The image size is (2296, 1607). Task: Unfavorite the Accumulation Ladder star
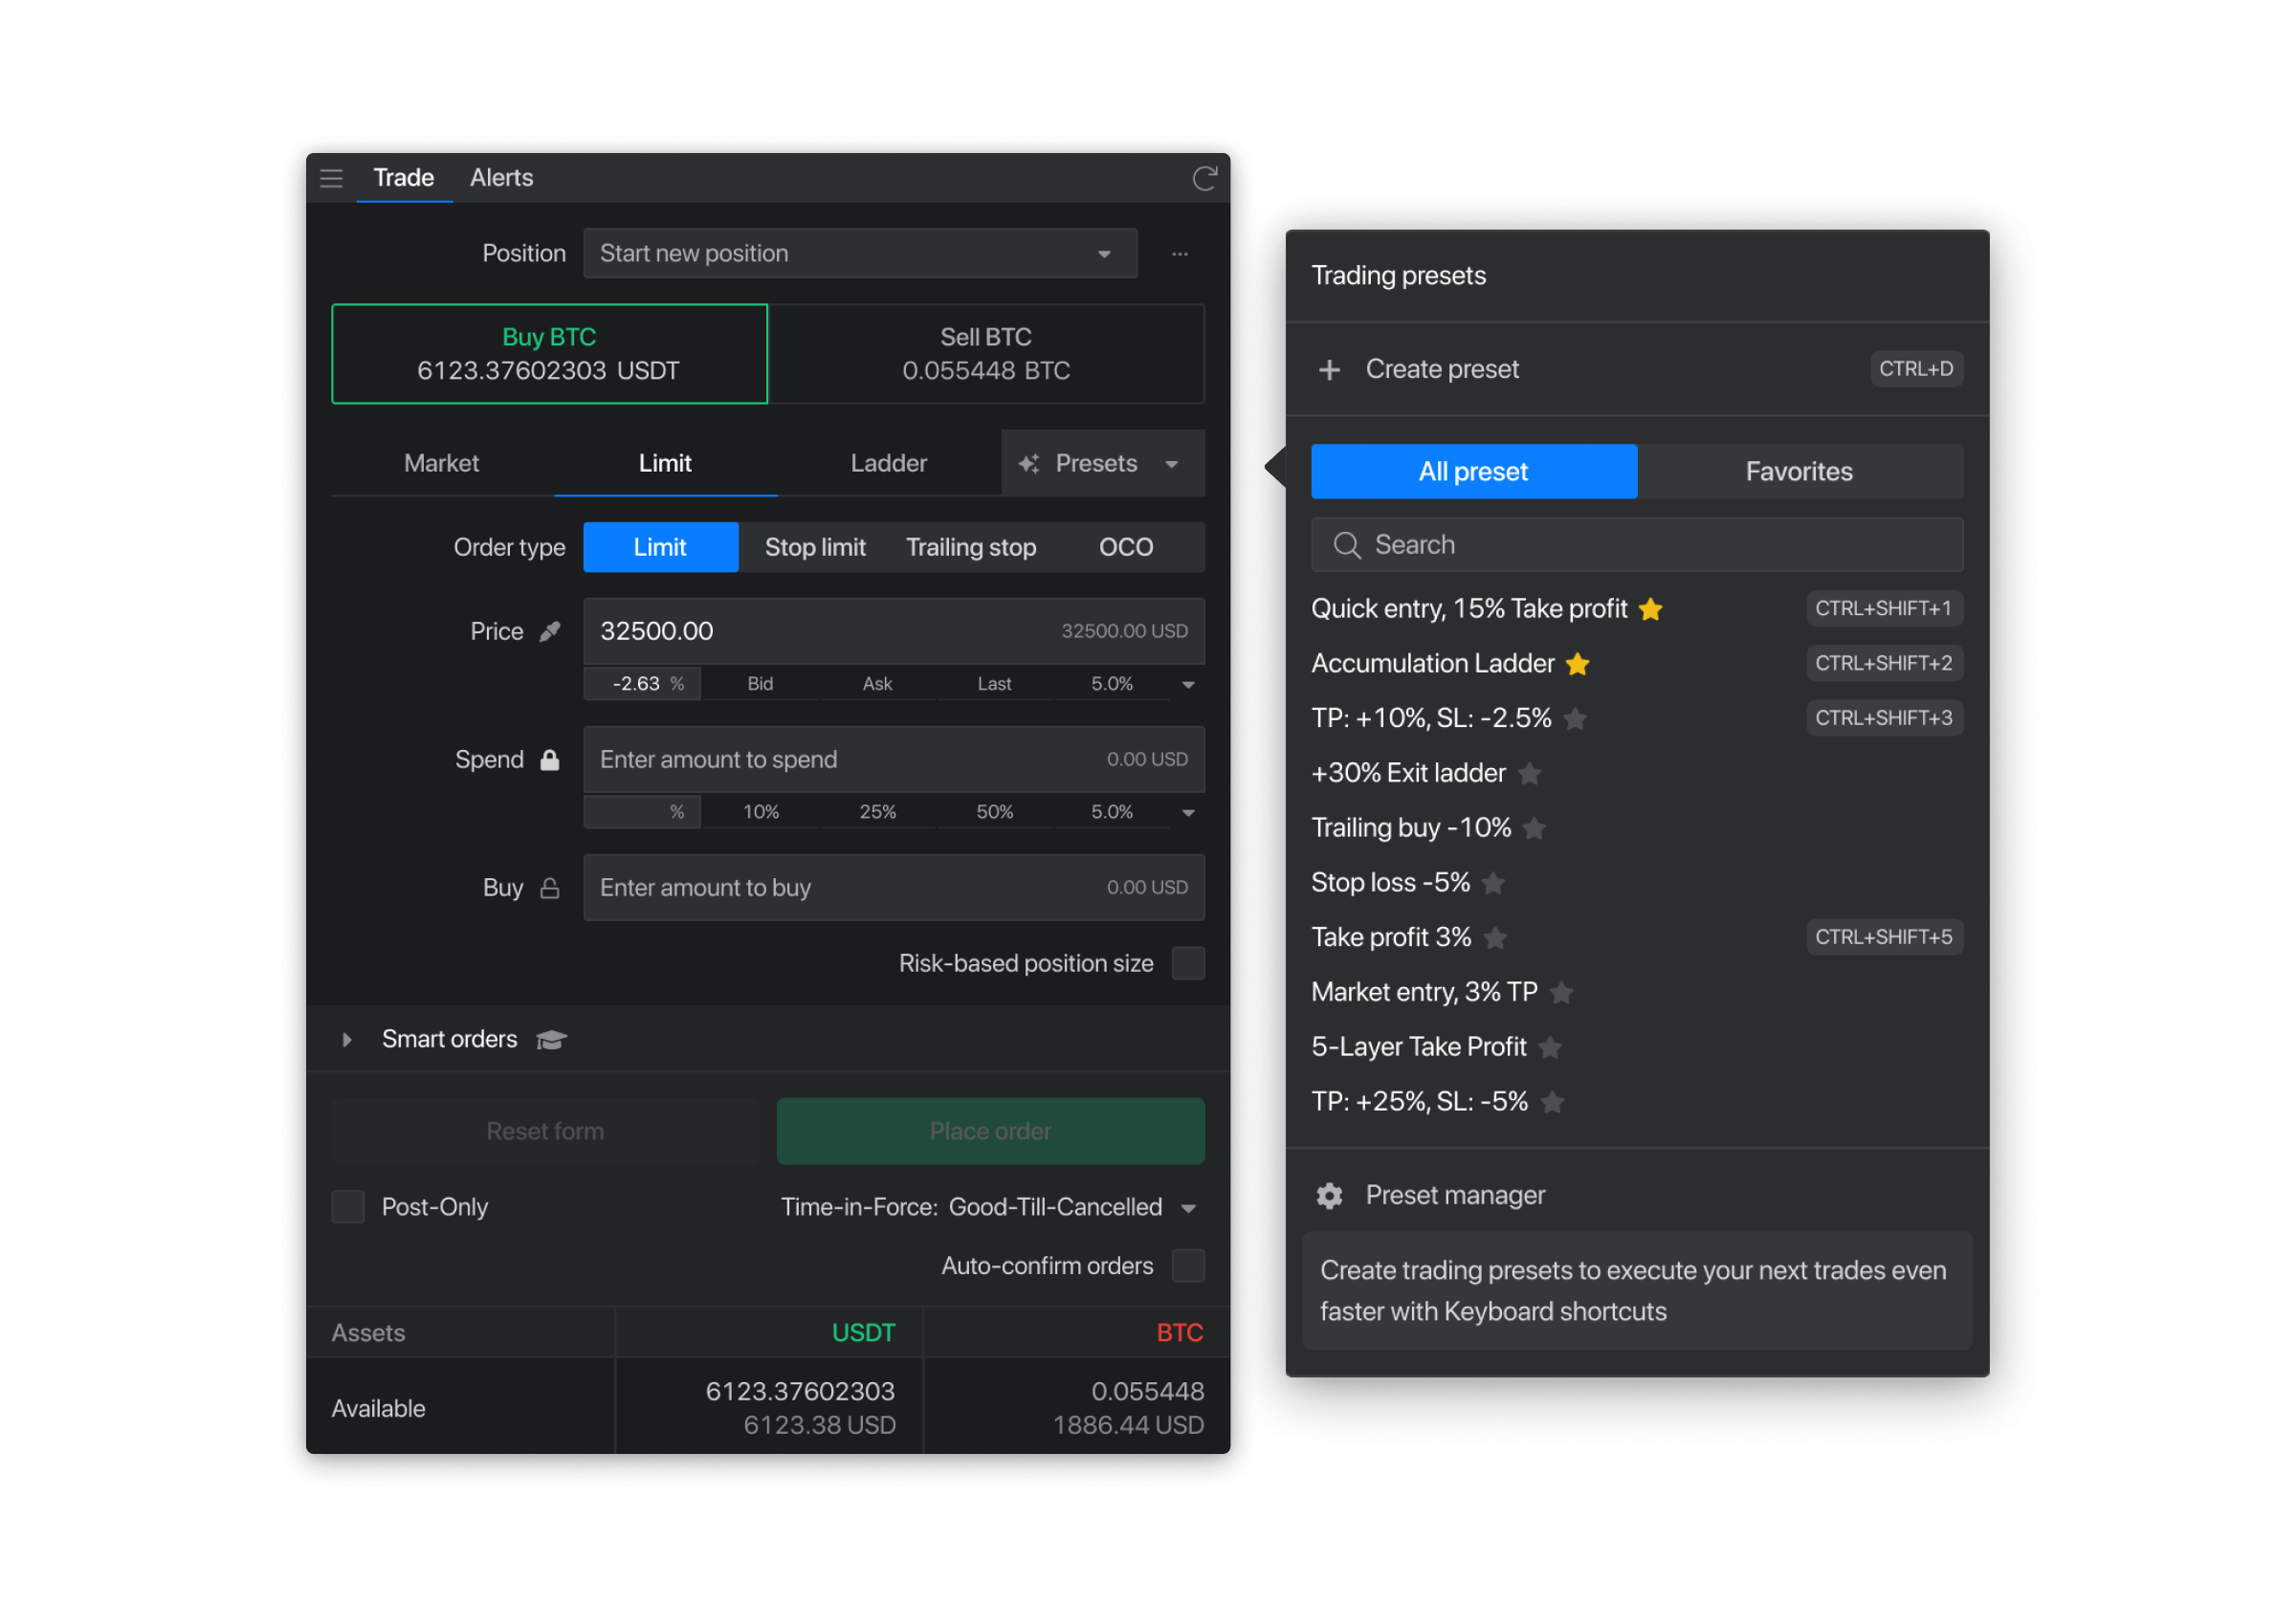pyautogui.click(x=1578, y=664)
